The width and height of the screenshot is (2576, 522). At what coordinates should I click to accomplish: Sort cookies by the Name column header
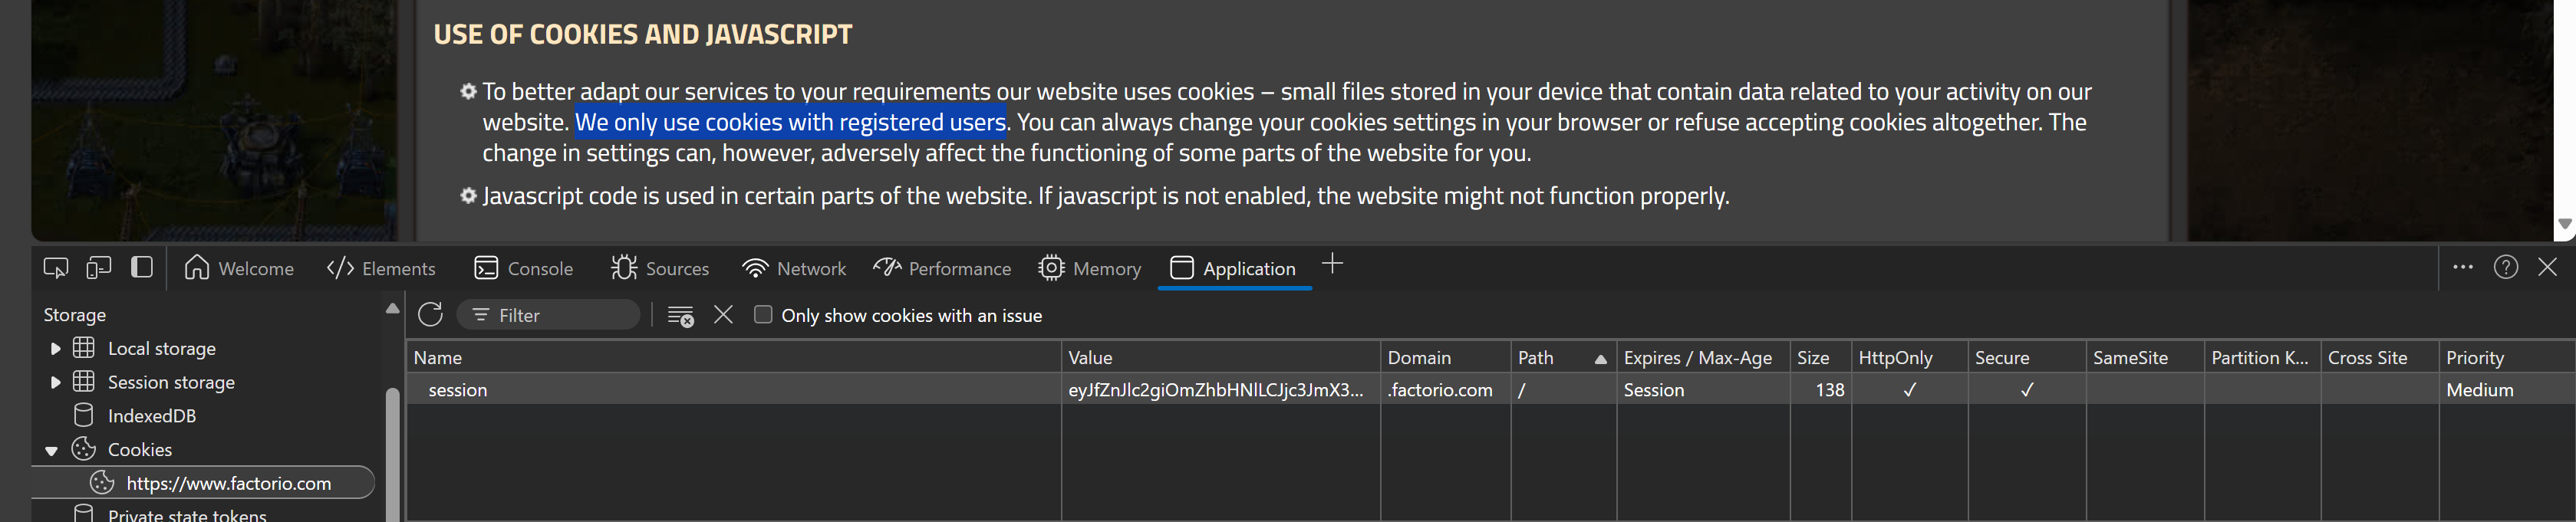(x=733, y=358)
